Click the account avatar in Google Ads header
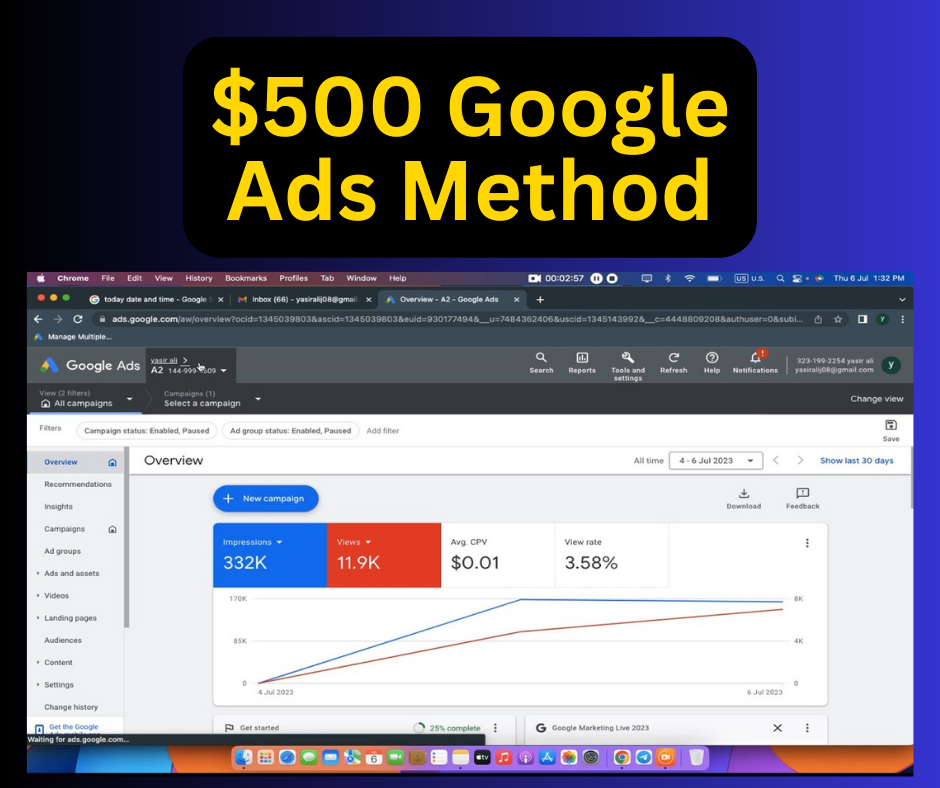 [891, 365]
